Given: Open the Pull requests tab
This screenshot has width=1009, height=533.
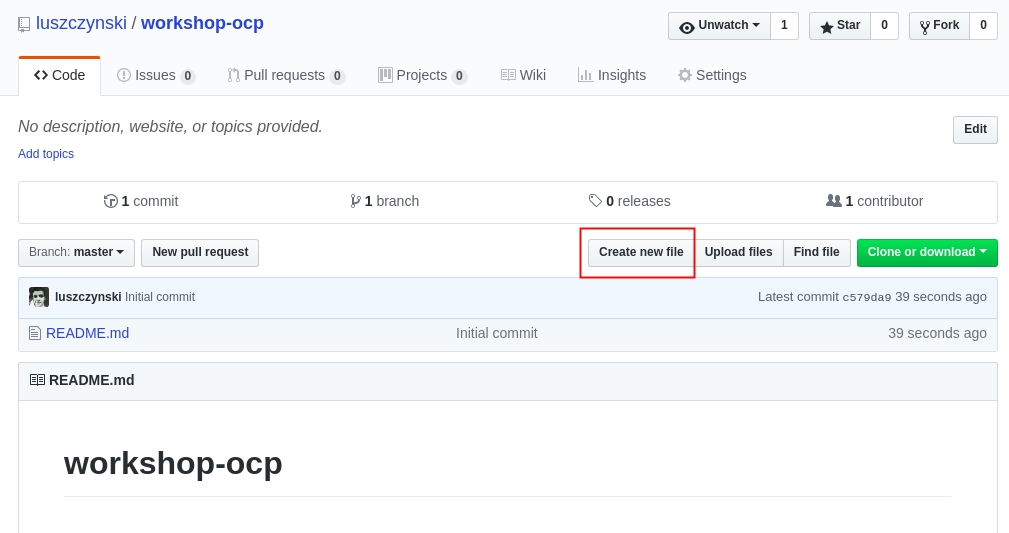Looking at the screenshot, I should 285,75.
